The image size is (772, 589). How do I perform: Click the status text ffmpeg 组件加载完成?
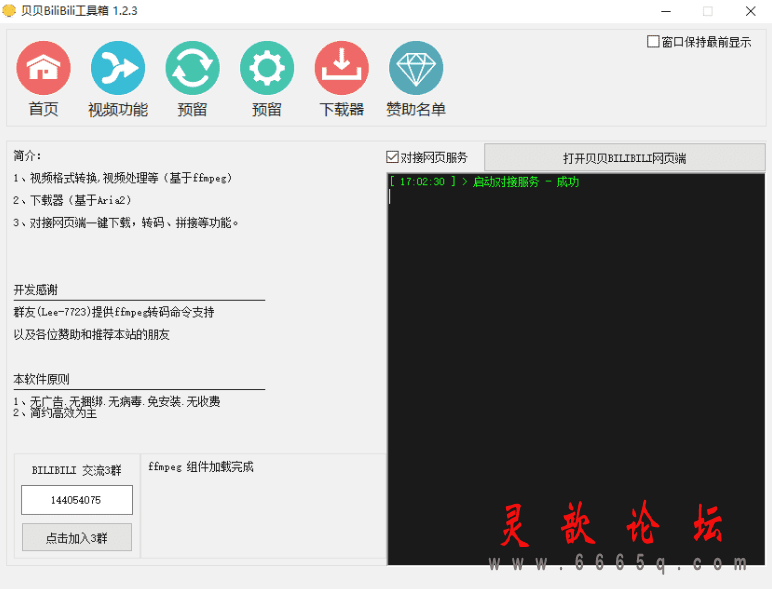pyautogui.click(x=201, y=466)
